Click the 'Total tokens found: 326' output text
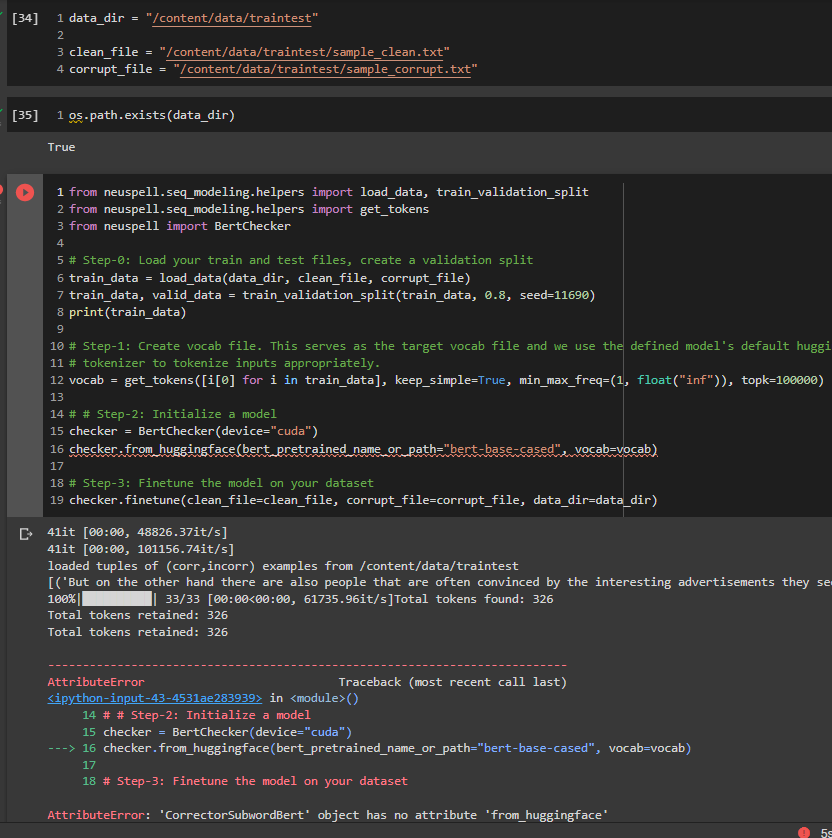 [474, 599]
